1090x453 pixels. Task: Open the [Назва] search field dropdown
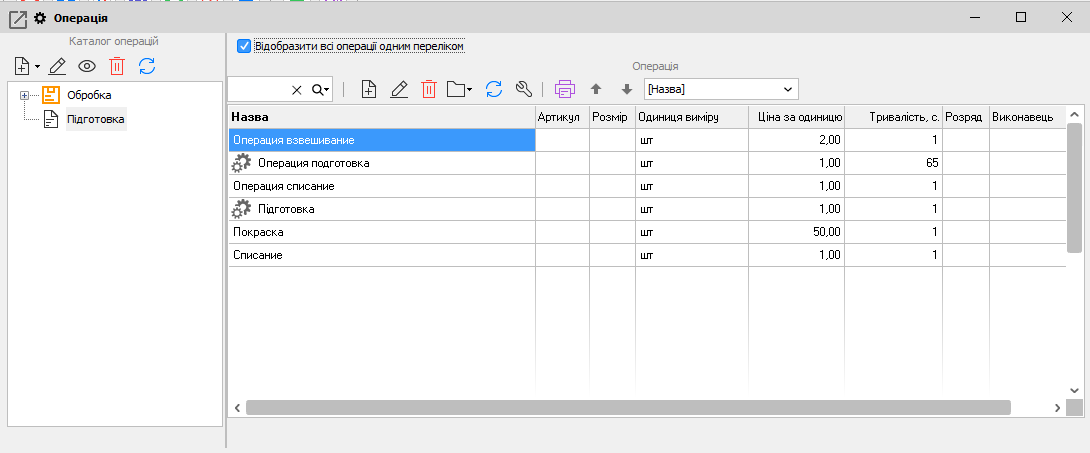(788, 89)
